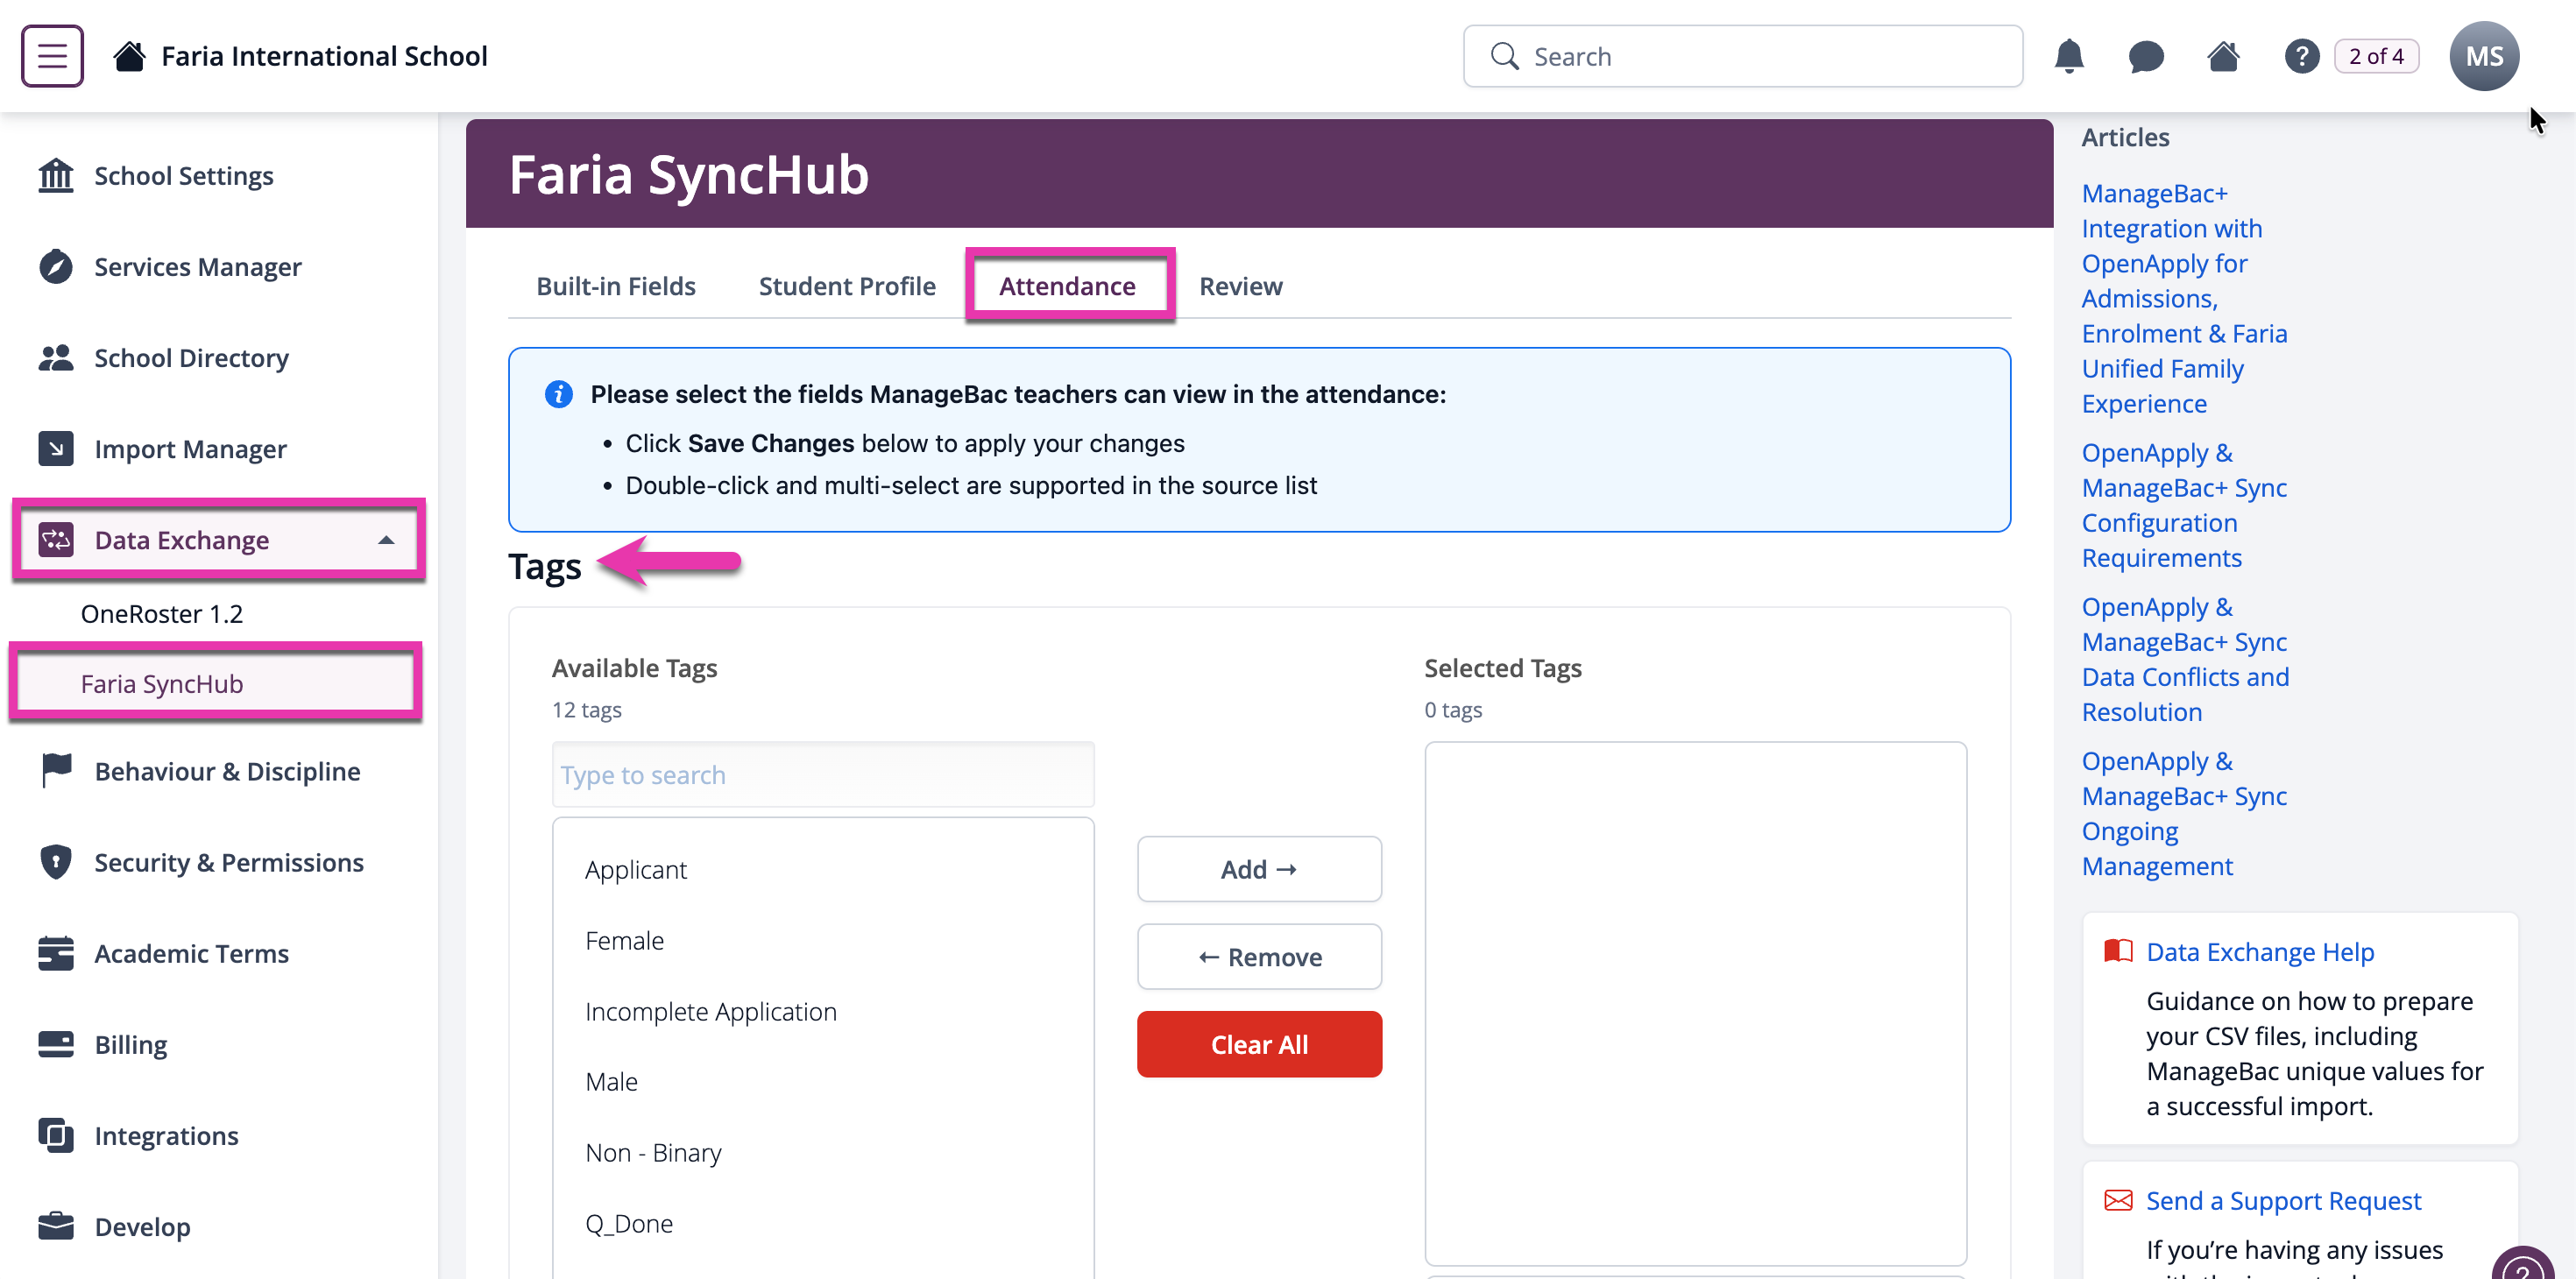Click the Add button

[x=1259, y=869]
